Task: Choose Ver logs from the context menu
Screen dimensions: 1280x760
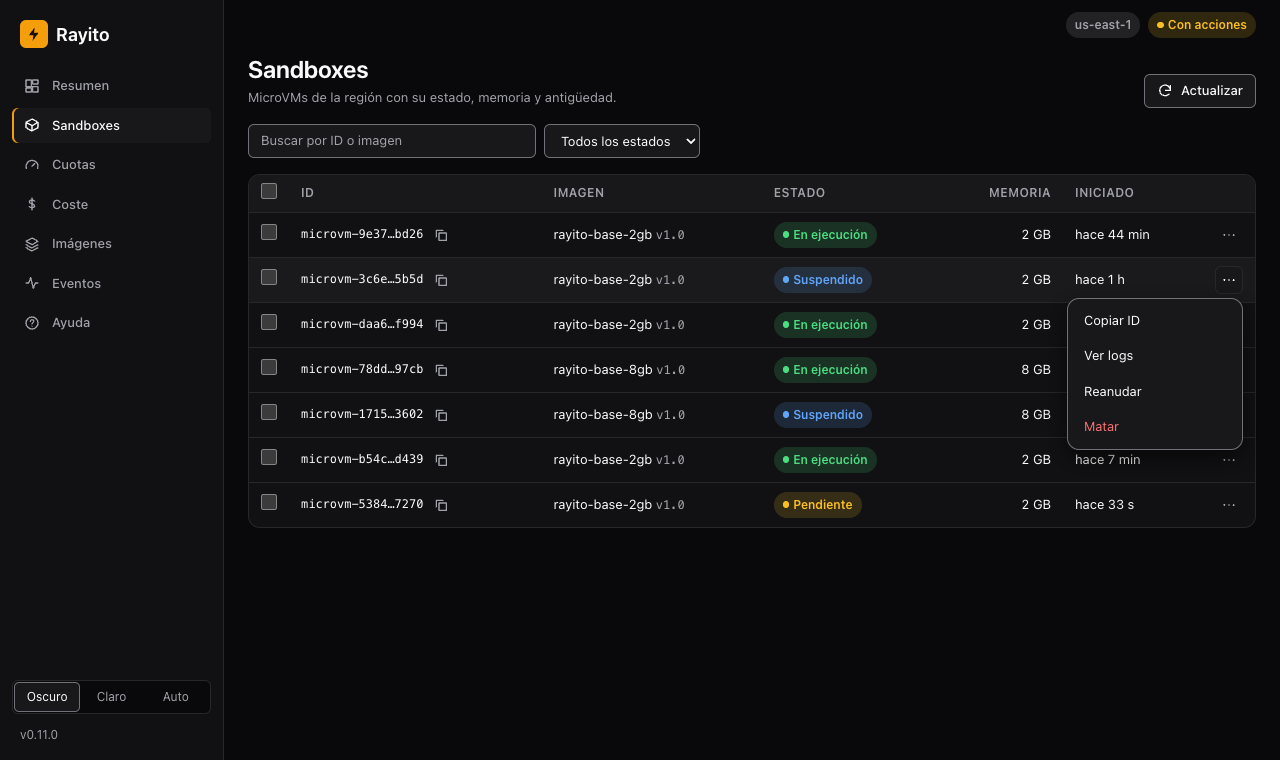Action: pos(1155,356)
